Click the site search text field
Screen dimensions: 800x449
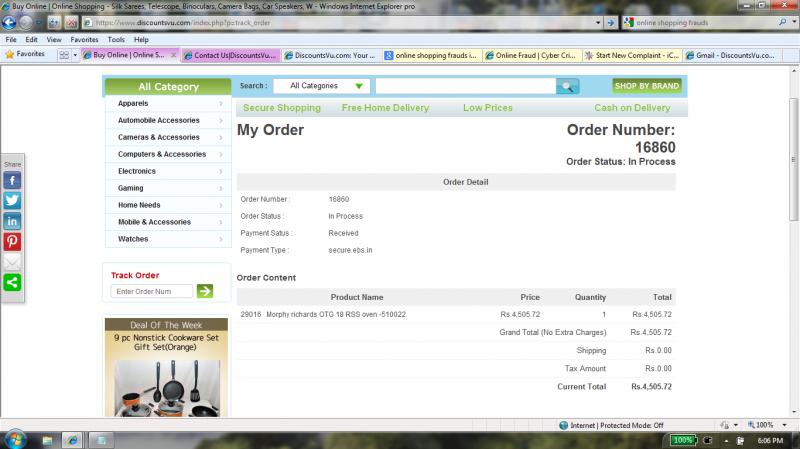click(x=465, y=86)
